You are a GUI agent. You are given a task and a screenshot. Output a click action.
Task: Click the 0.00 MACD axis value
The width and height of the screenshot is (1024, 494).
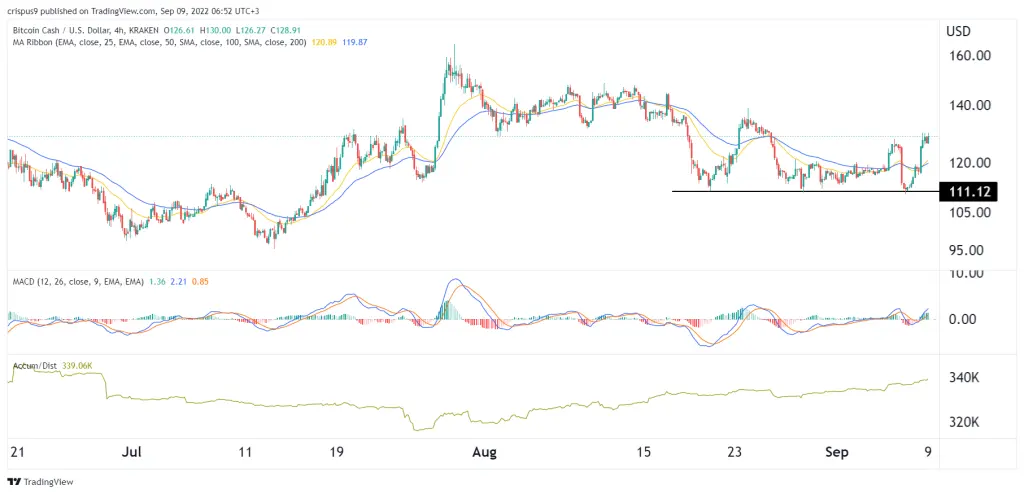pyautogui.click(x=963, y=320)
